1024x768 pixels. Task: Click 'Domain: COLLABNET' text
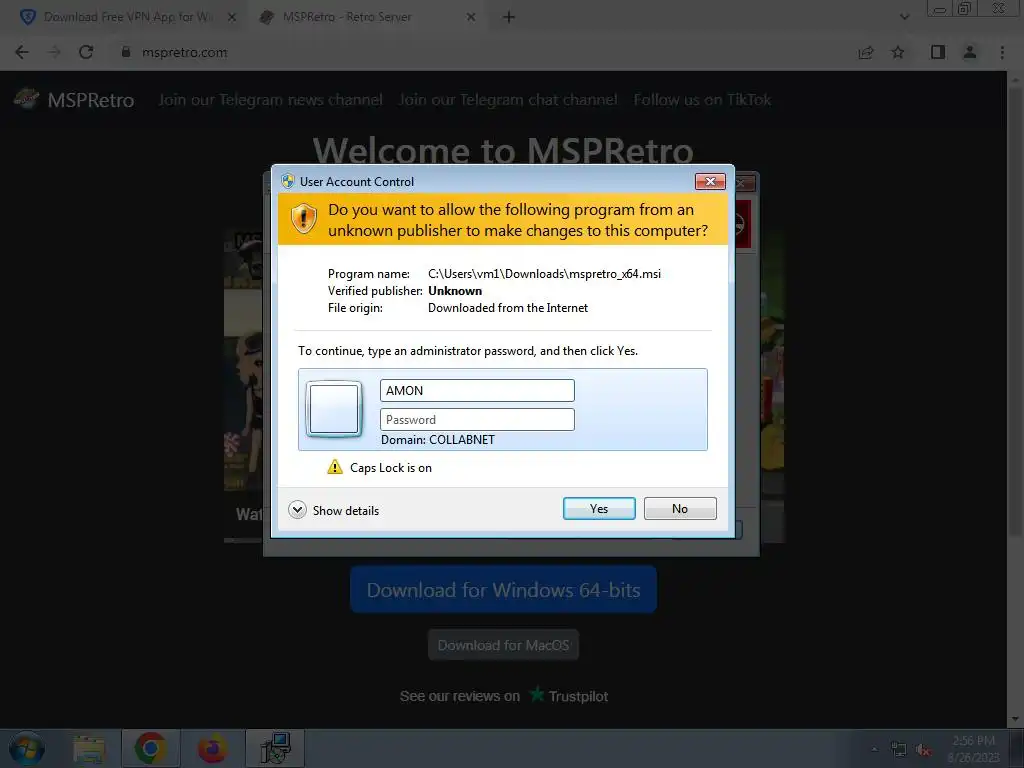[x=438, y=440]
